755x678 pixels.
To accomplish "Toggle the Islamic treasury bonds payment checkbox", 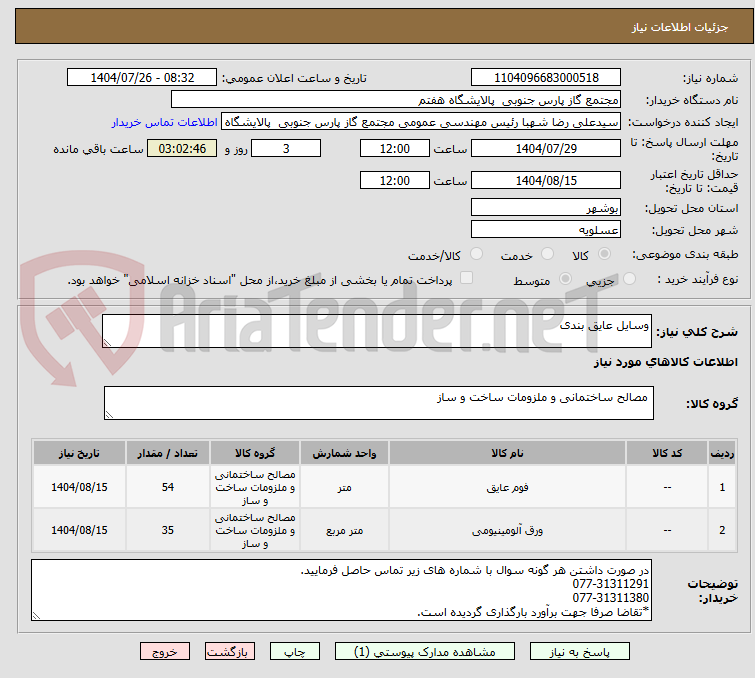I will pyautogui.click(x=466, y=278).
